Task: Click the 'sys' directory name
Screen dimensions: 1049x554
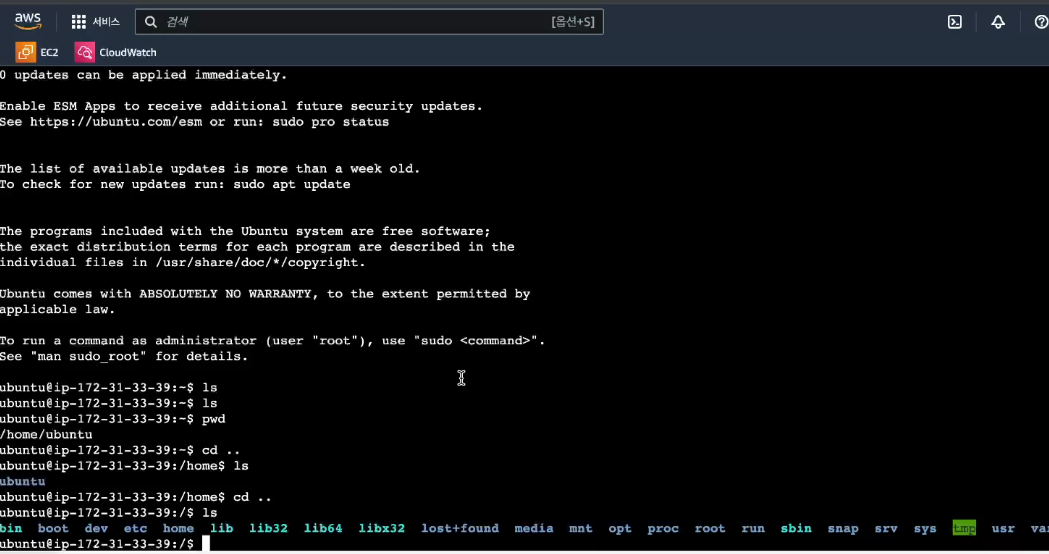Action: (x=925, y=528)
